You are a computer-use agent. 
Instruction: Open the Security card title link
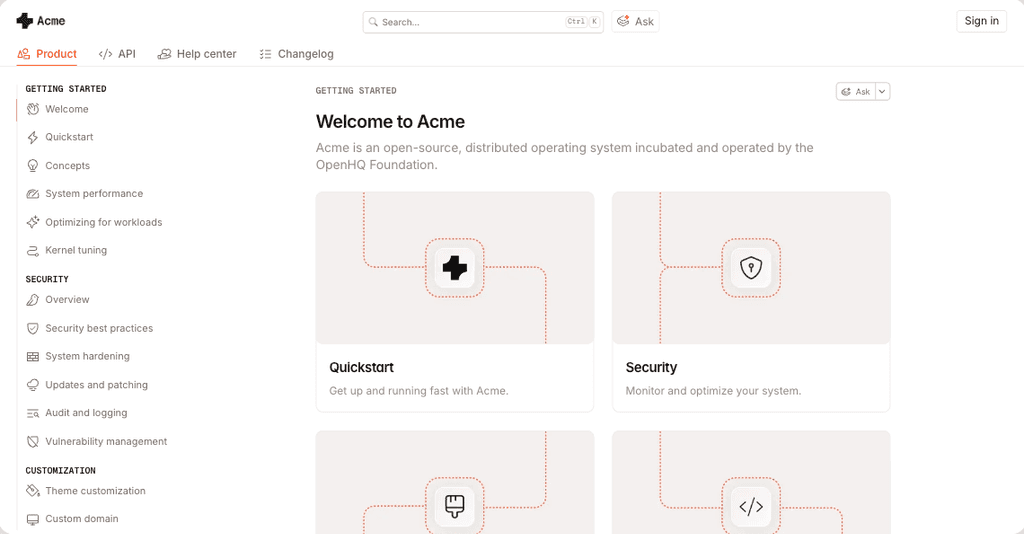pos(651,368)
